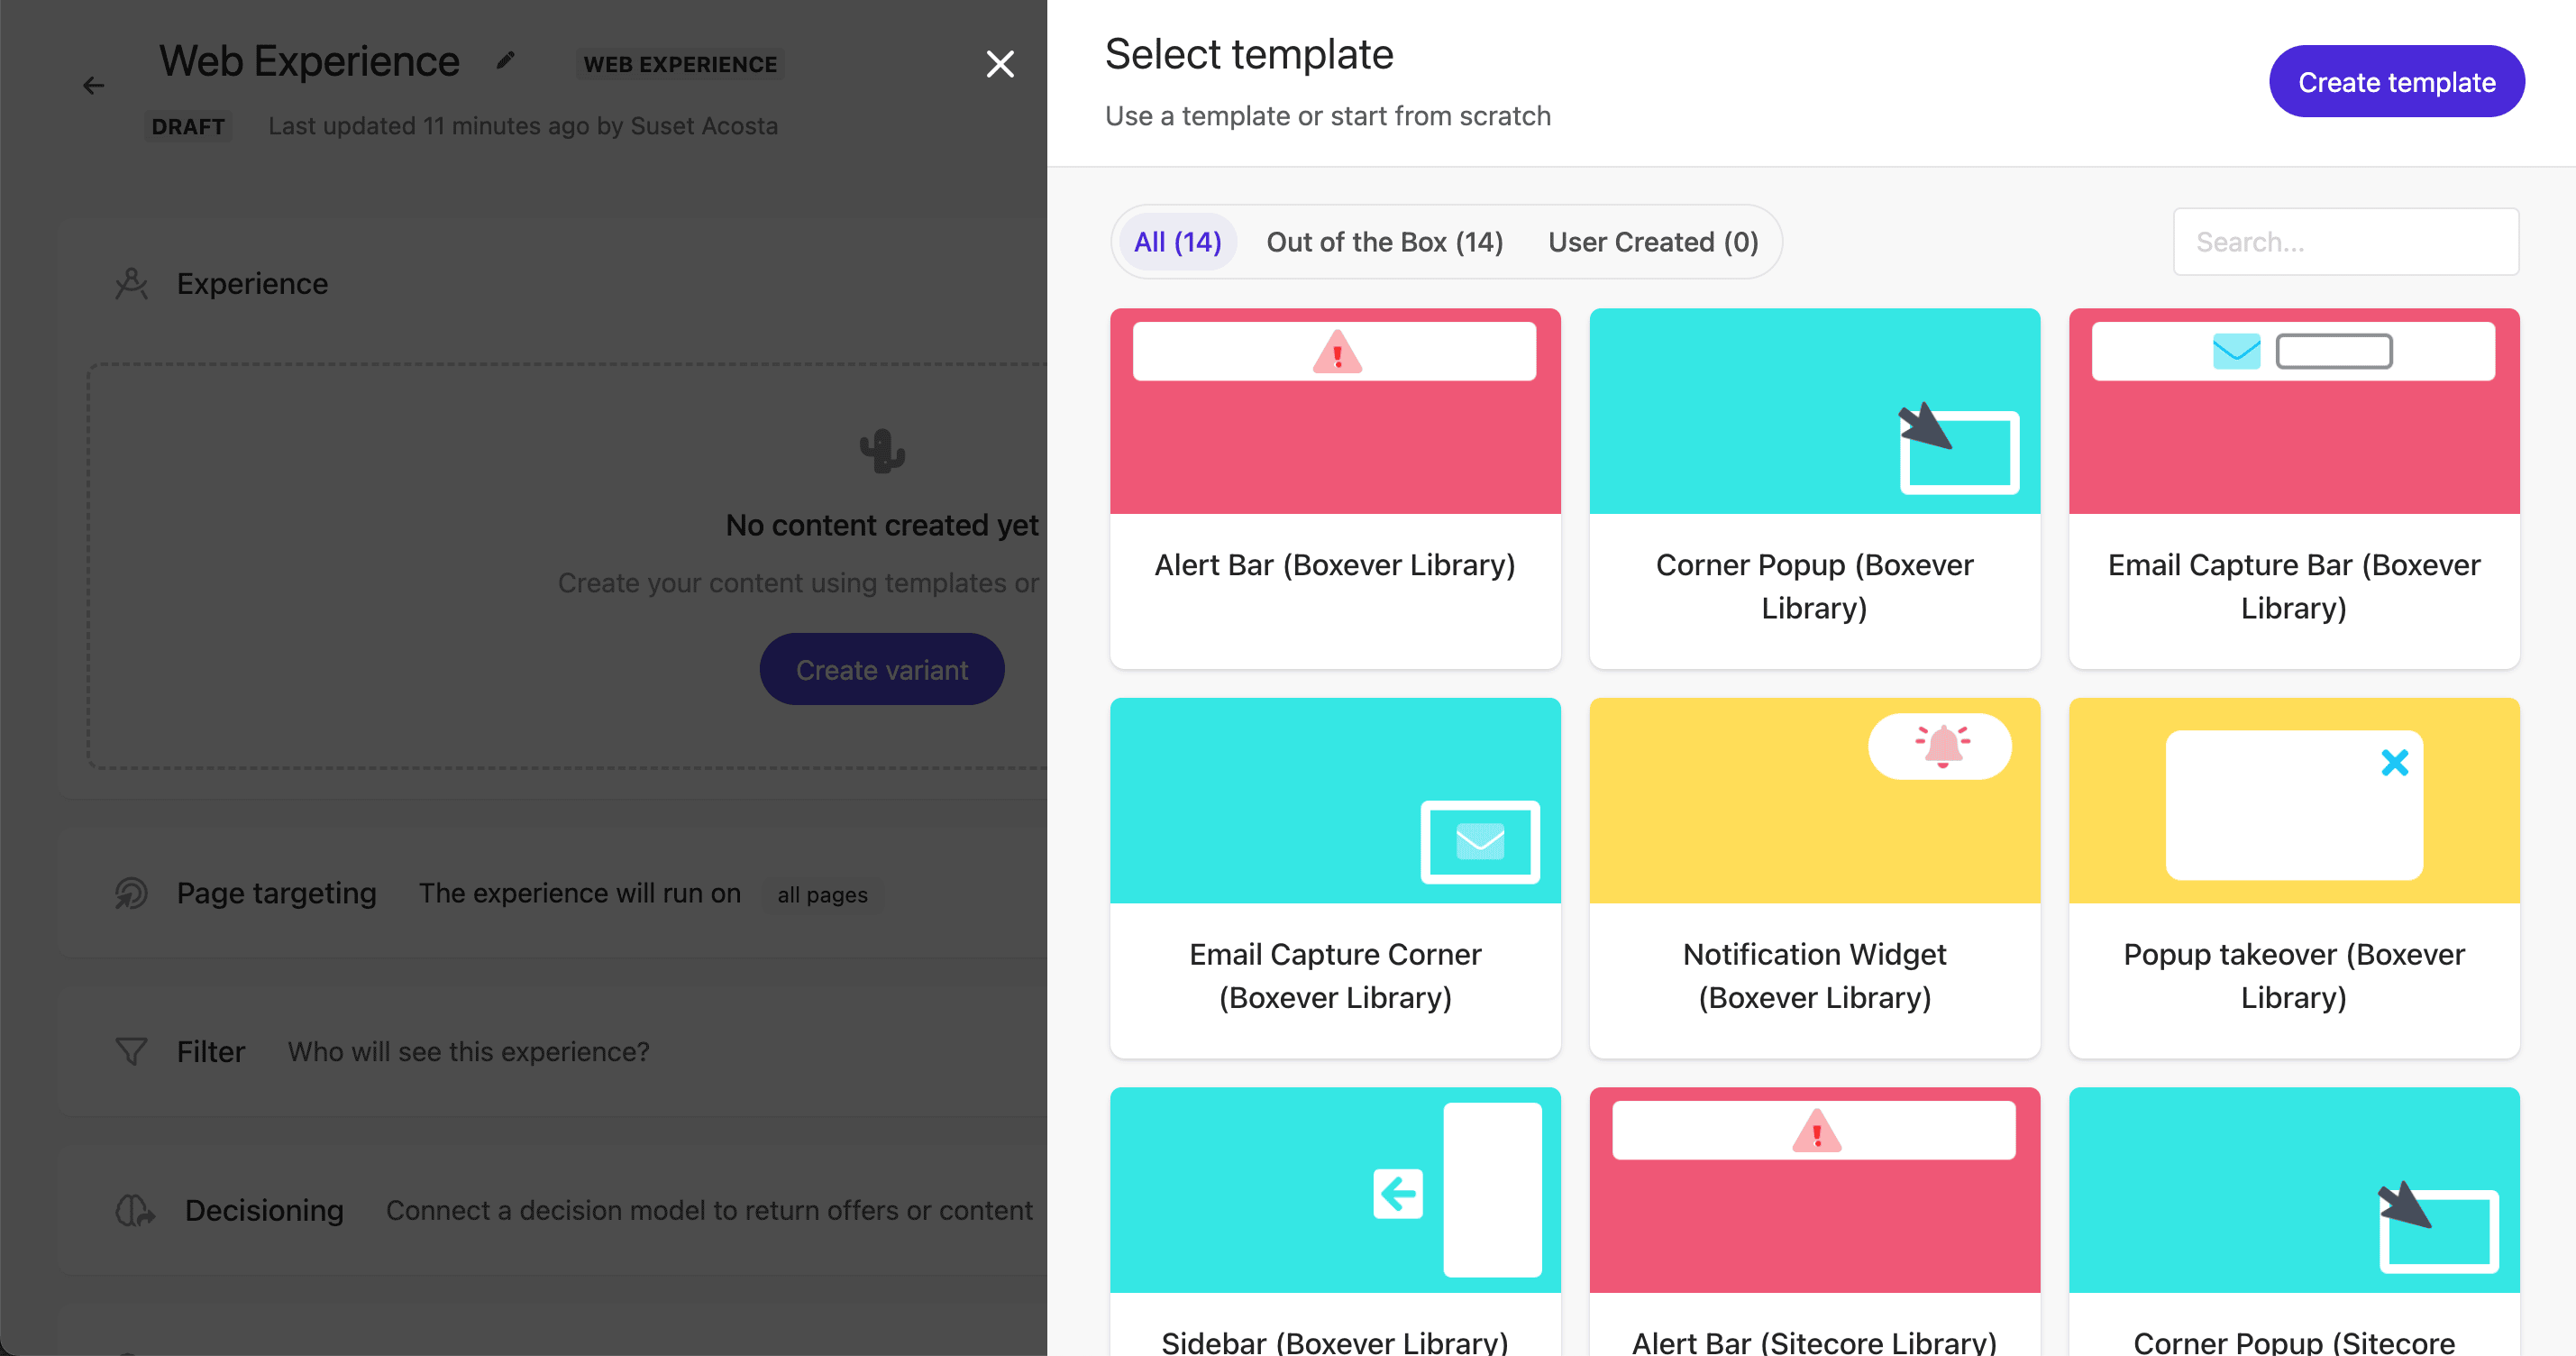Click the Experience section heading
This screenshot has height=1356, width=2576.
(x=252, y=284)
